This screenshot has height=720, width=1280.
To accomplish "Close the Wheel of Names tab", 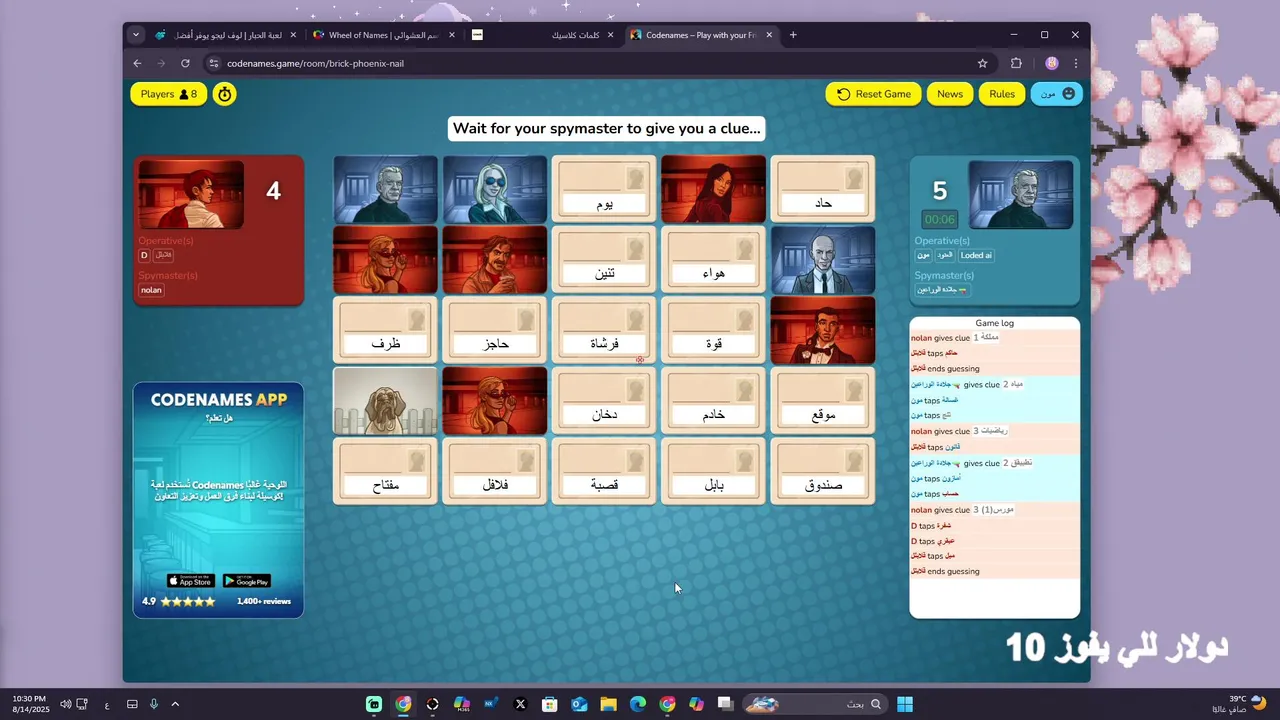I will click(x=452, y=35).
